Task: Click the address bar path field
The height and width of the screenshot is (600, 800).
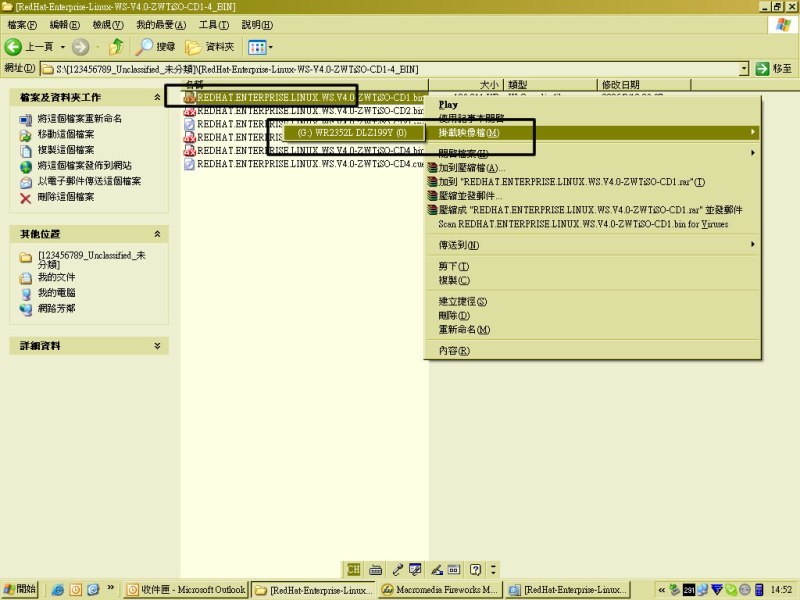Action: [x=390, y=69]
